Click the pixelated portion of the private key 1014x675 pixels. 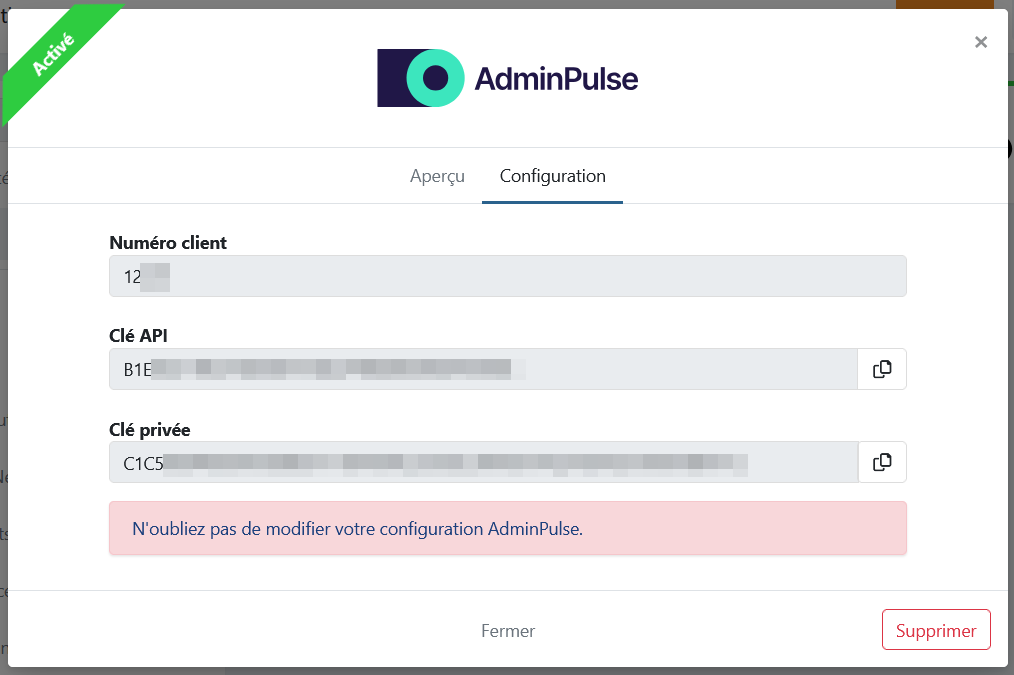point(455,464)
